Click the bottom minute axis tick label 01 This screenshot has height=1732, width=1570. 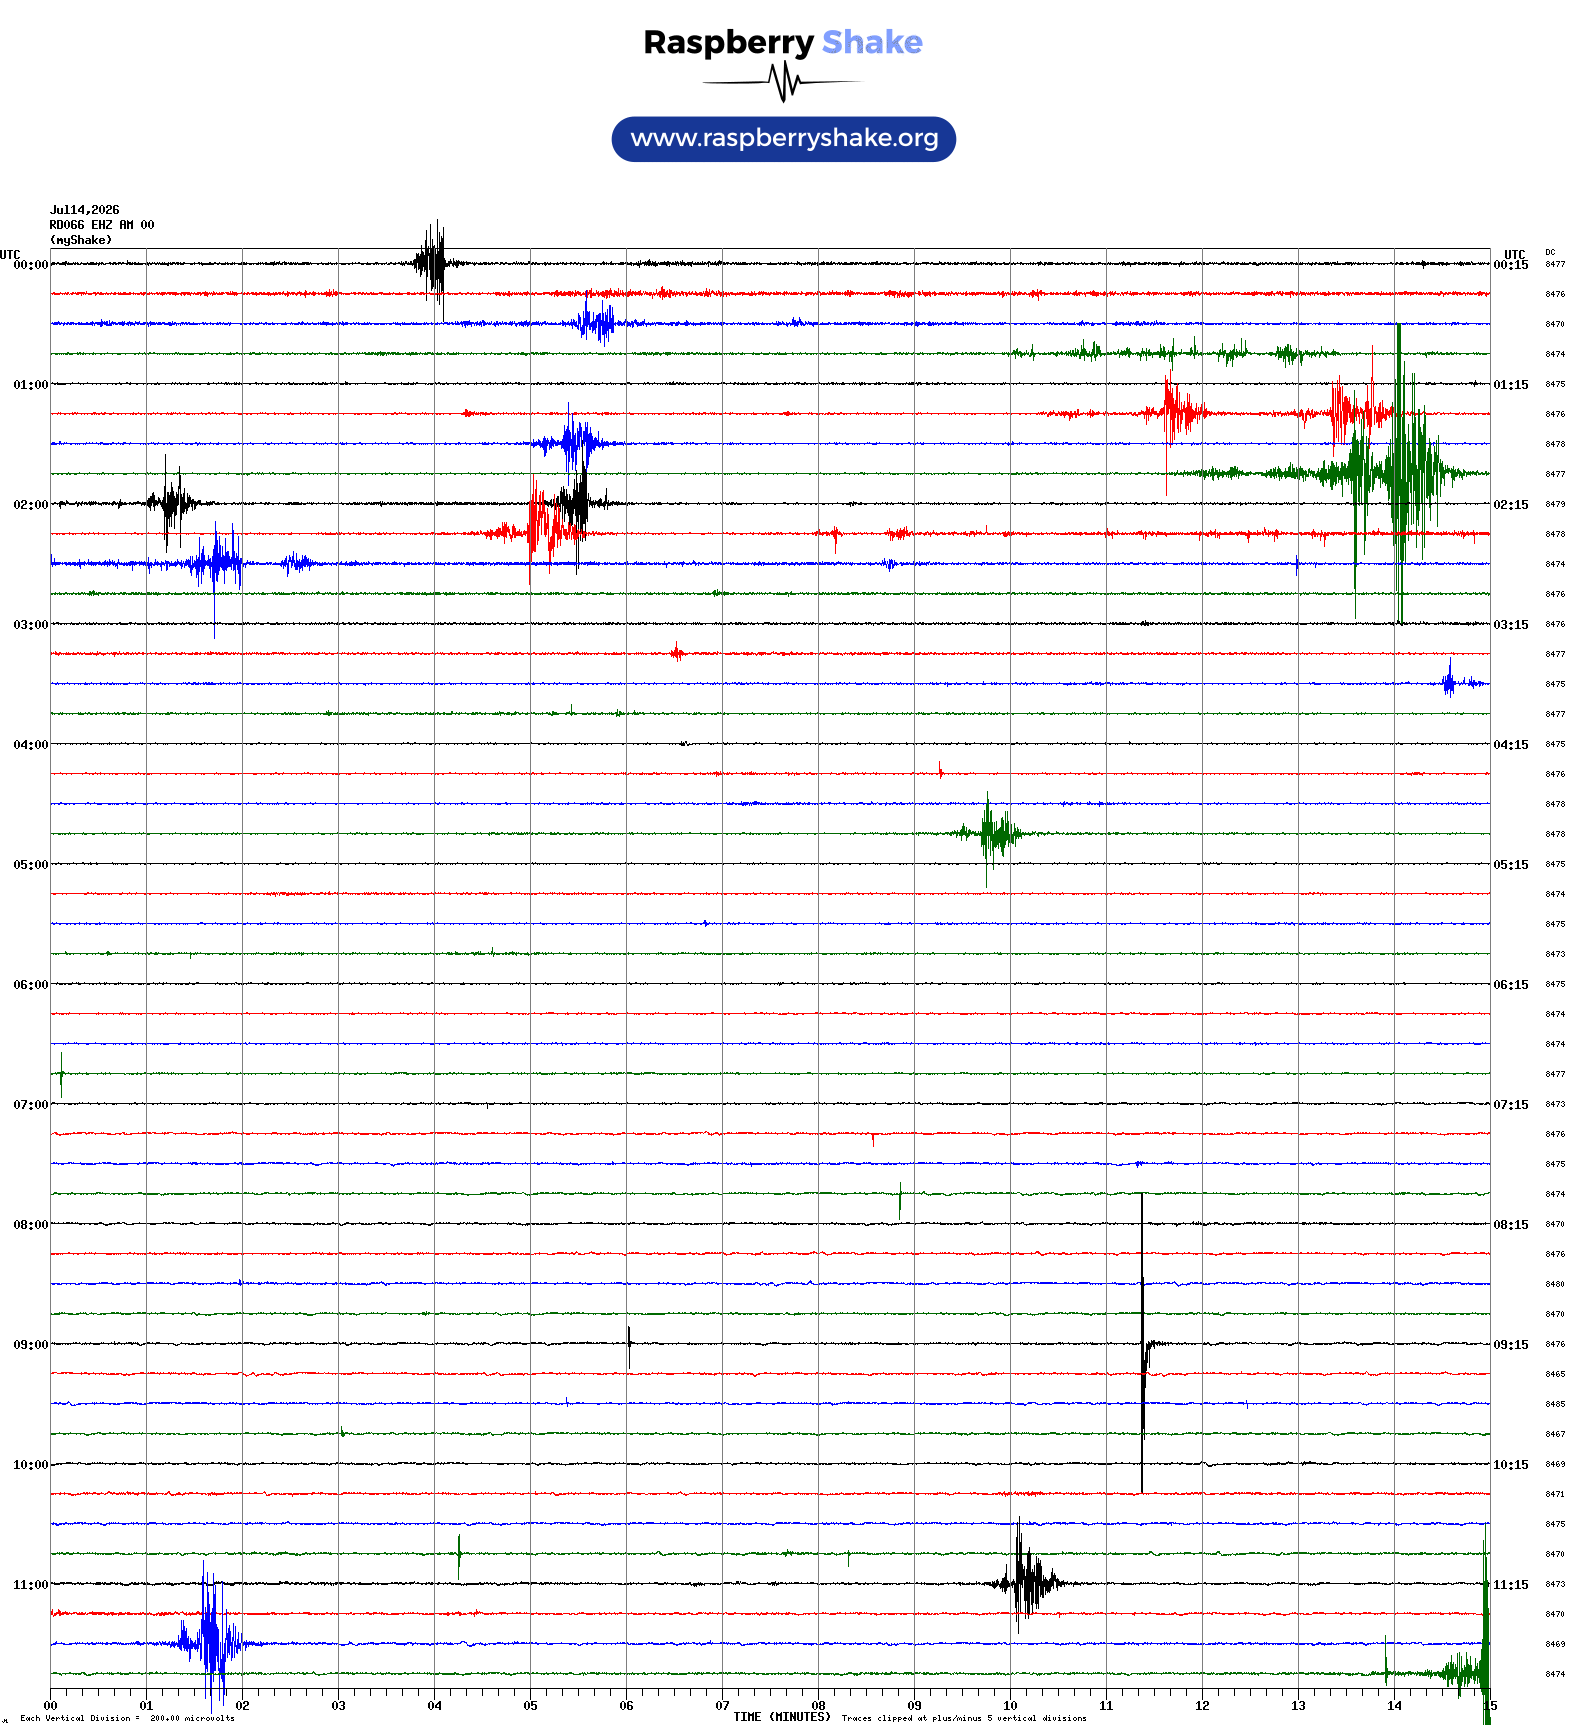point(146,1706)
